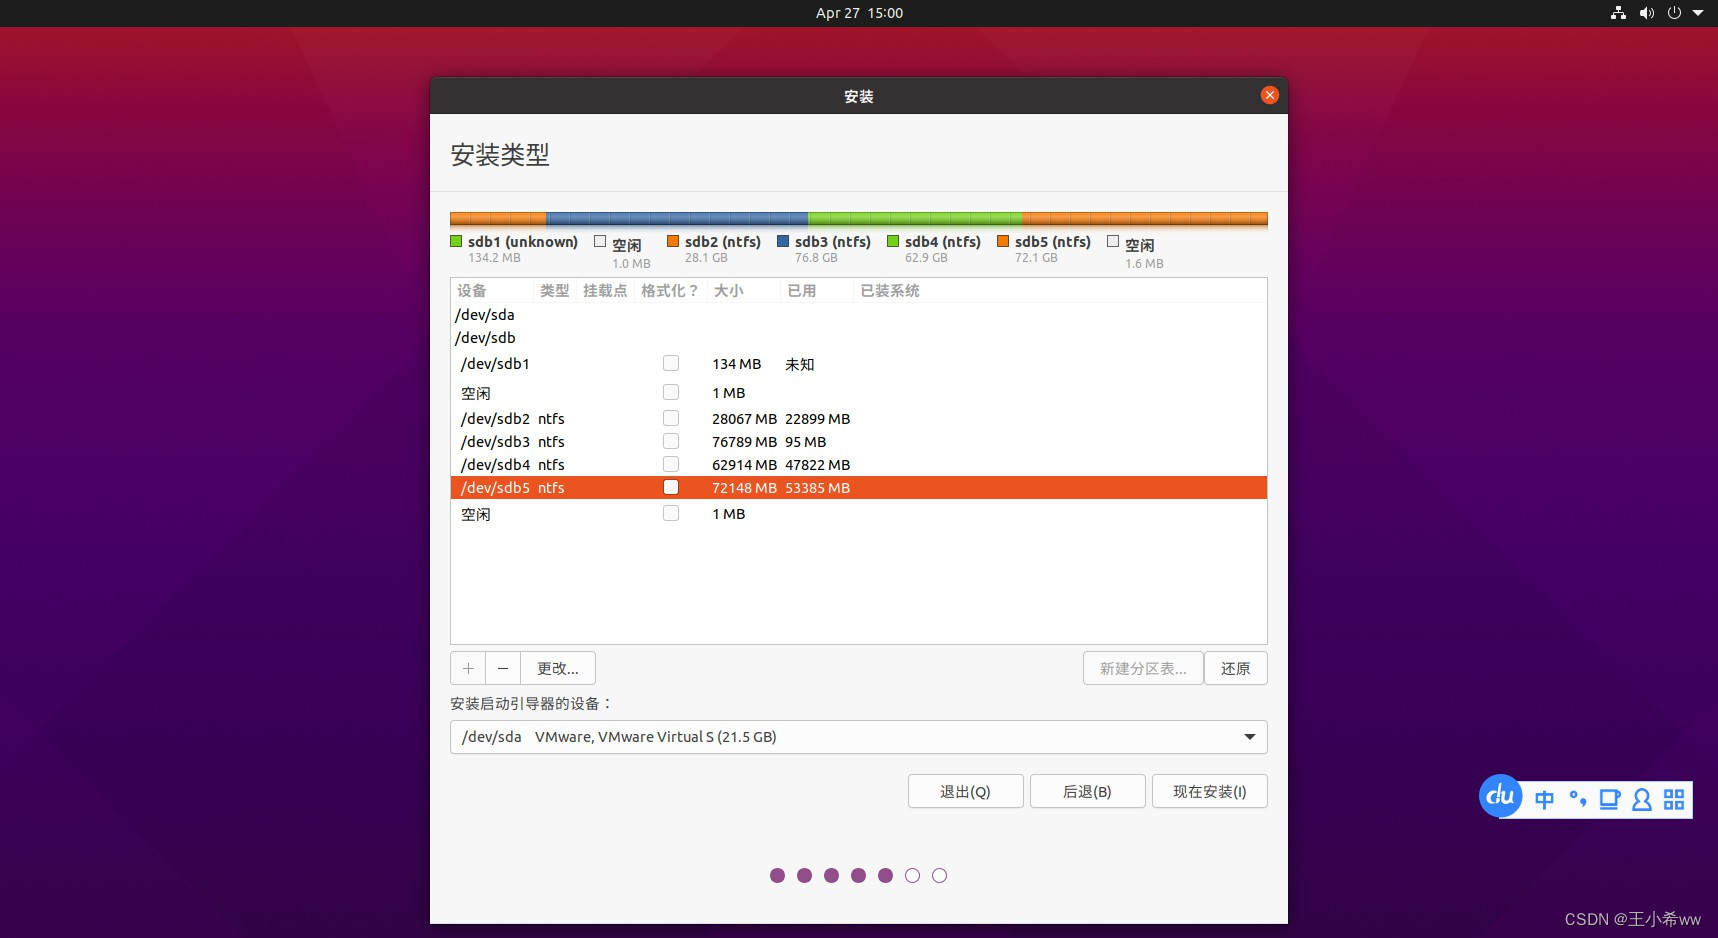Close the installer window
Viewport: 1718px width, 938px height.
(x=1269, y=95)
